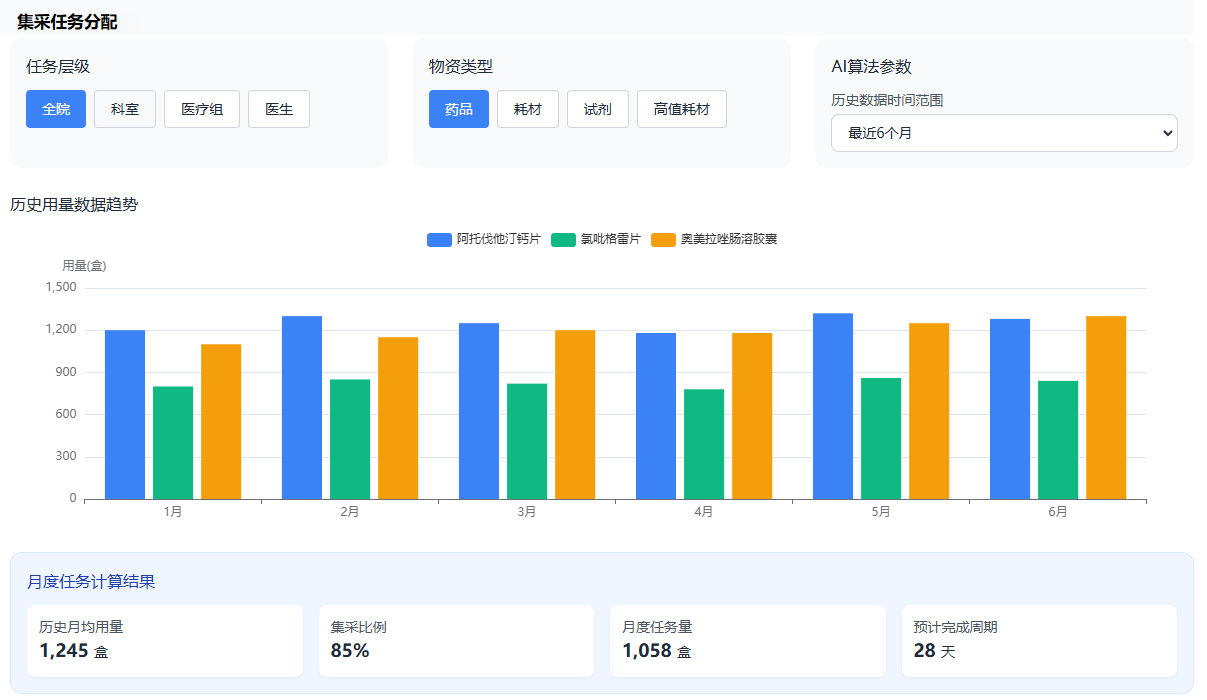Image resolution: width=1207 pixels, height=700 pixels.
Task: Click the blue bar for 1月
Action: 125,414
